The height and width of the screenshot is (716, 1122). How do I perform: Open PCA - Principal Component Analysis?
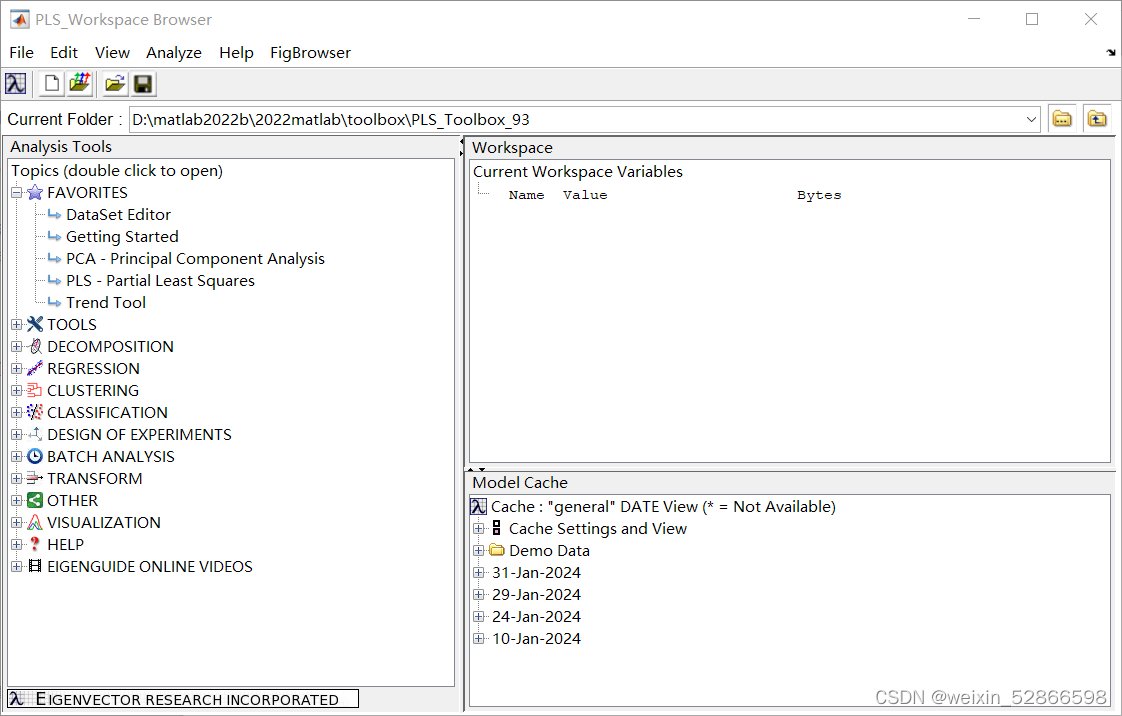point(196,258)
